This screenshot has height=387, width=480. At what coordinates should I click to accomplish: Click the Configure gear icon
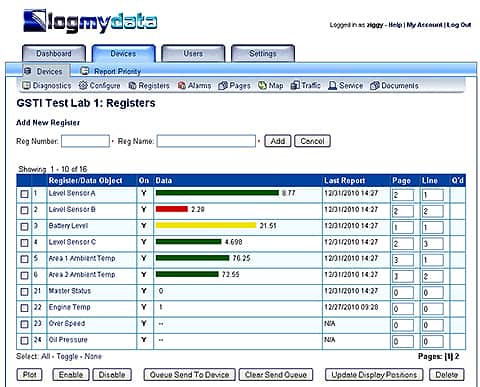click(x=83, y=85)
